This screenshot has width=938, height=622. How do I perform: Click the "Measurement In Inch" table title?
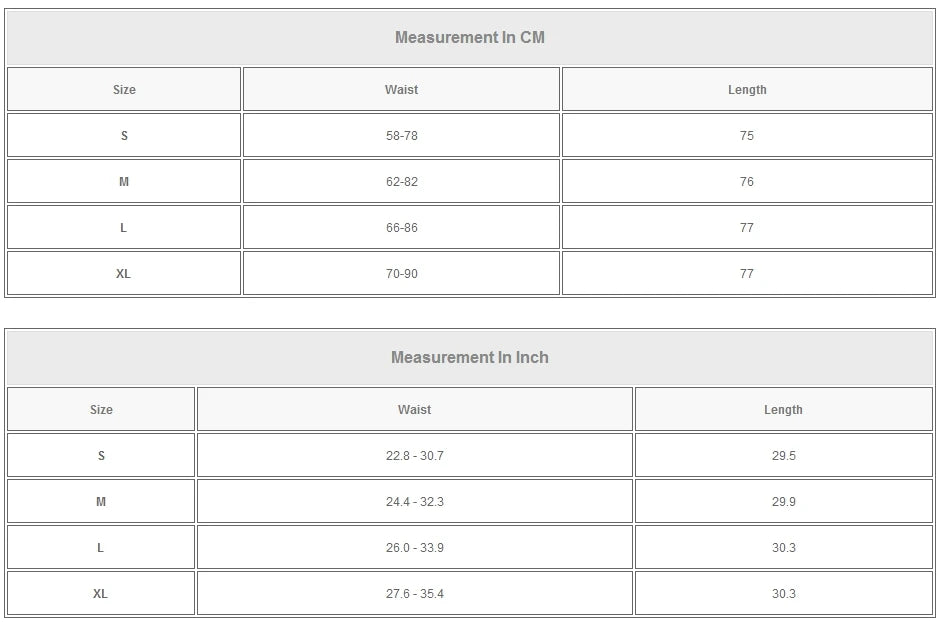[469, 358]
